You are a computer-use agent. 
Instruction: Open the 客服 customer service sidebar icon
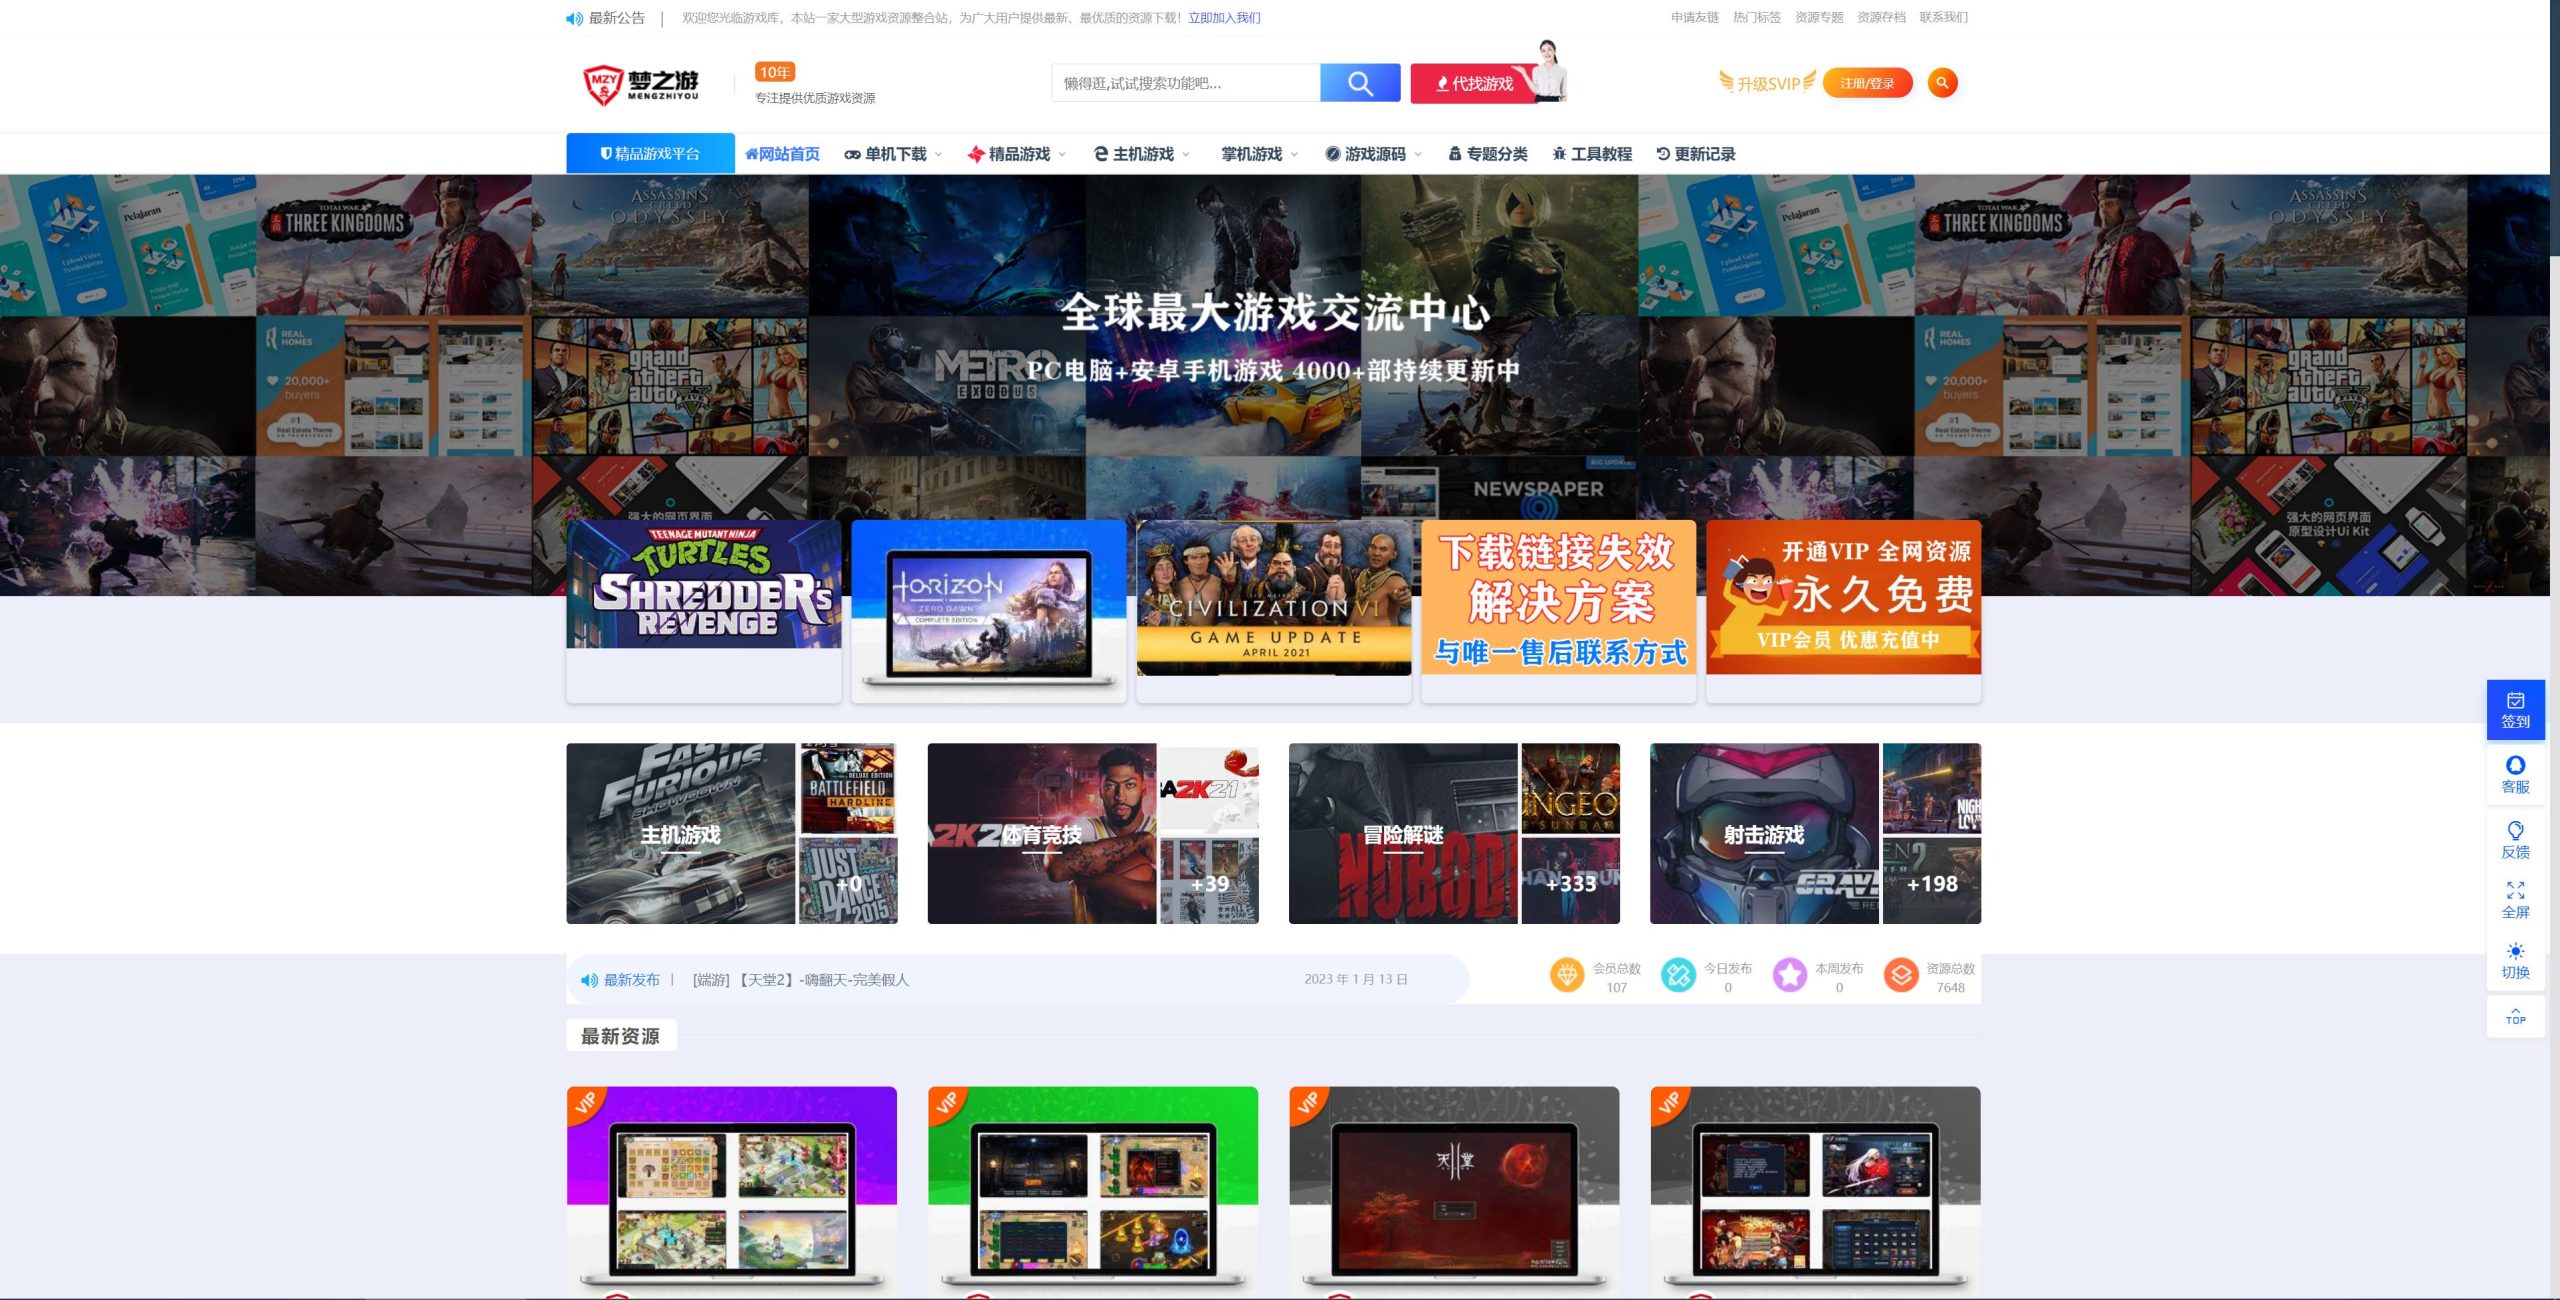pyautogui.click(x=2516, y=775)
